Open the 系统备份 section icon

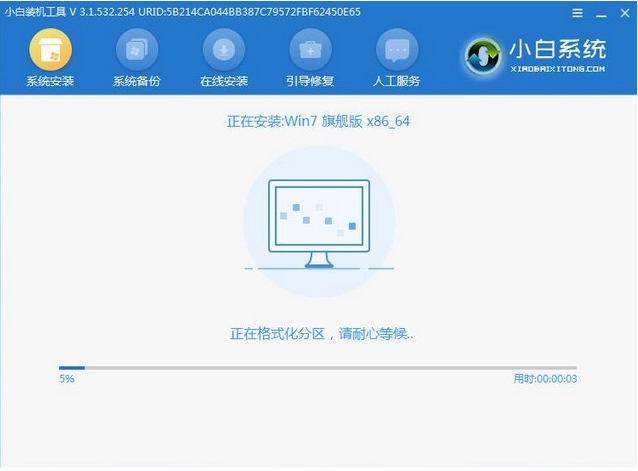pyautogui.click(x=137, y=50)
